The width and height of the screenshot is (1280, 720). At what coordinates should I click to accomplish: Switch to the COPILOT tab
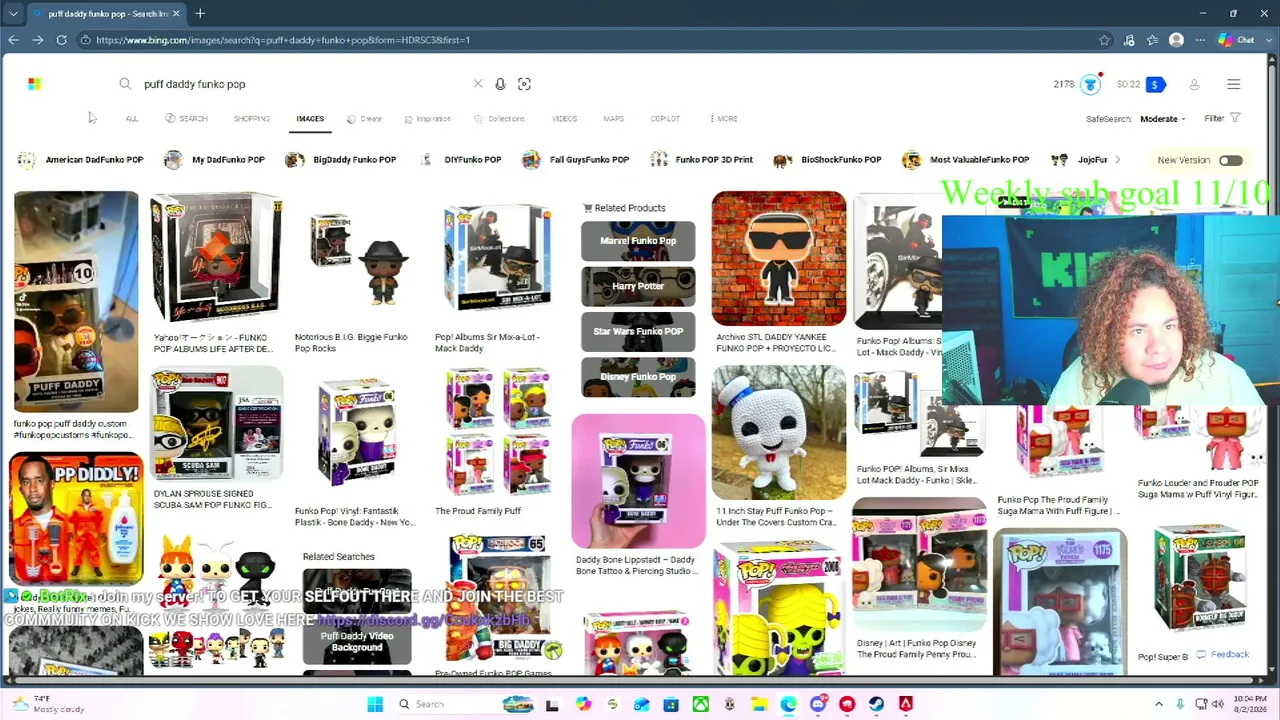pyautogui.click(x=665, y=119)
